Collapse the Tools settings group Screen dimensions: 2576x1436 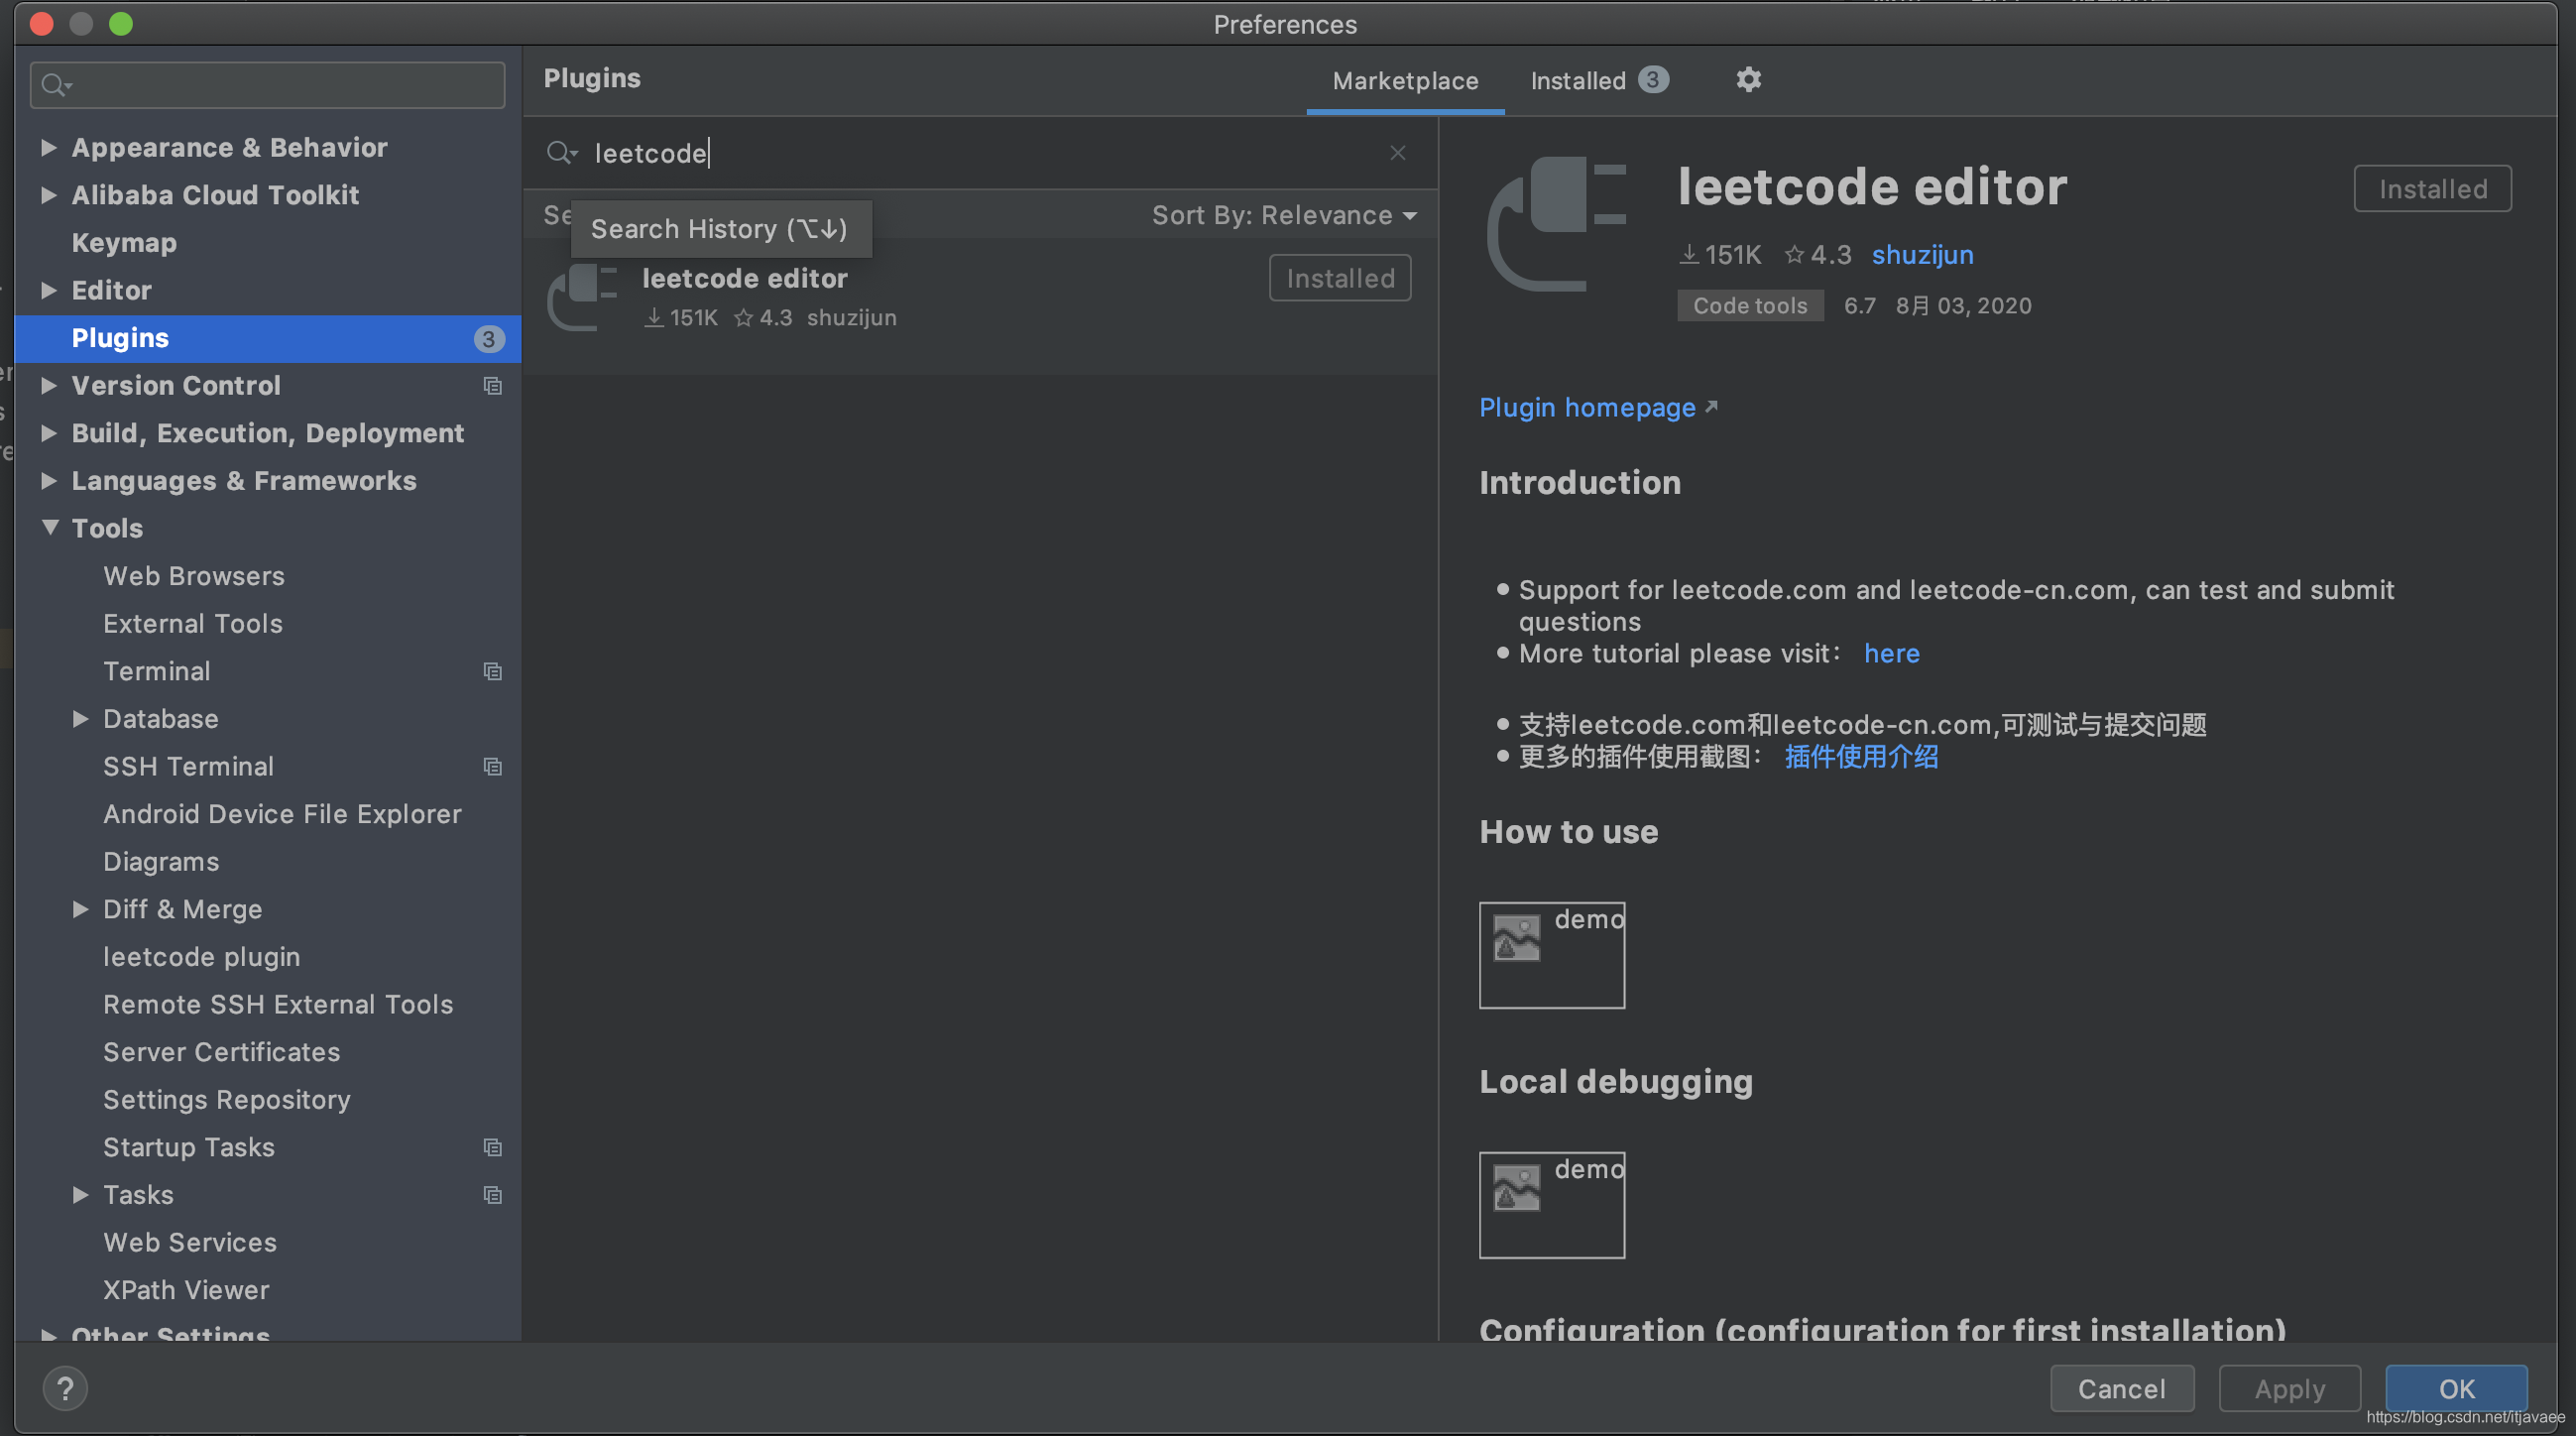50,527
